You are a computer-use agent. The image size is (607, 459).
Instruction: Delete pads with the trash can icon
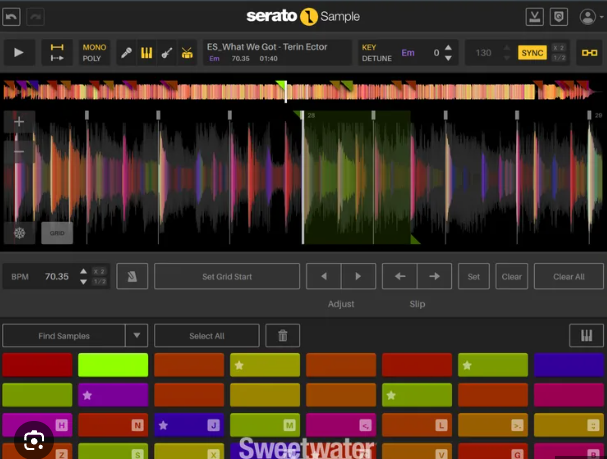pos(283,336)
